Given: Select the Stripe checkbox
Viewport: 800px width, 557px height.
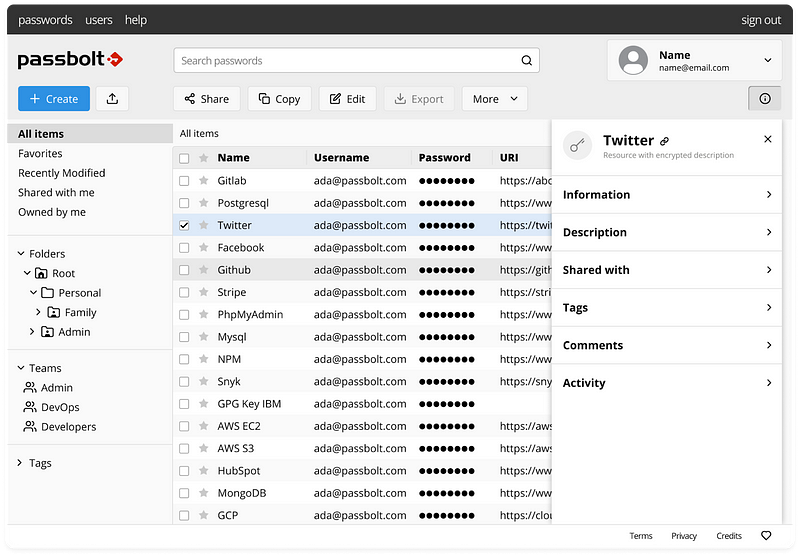Looking at the screenshot, I should pos(184,292).
